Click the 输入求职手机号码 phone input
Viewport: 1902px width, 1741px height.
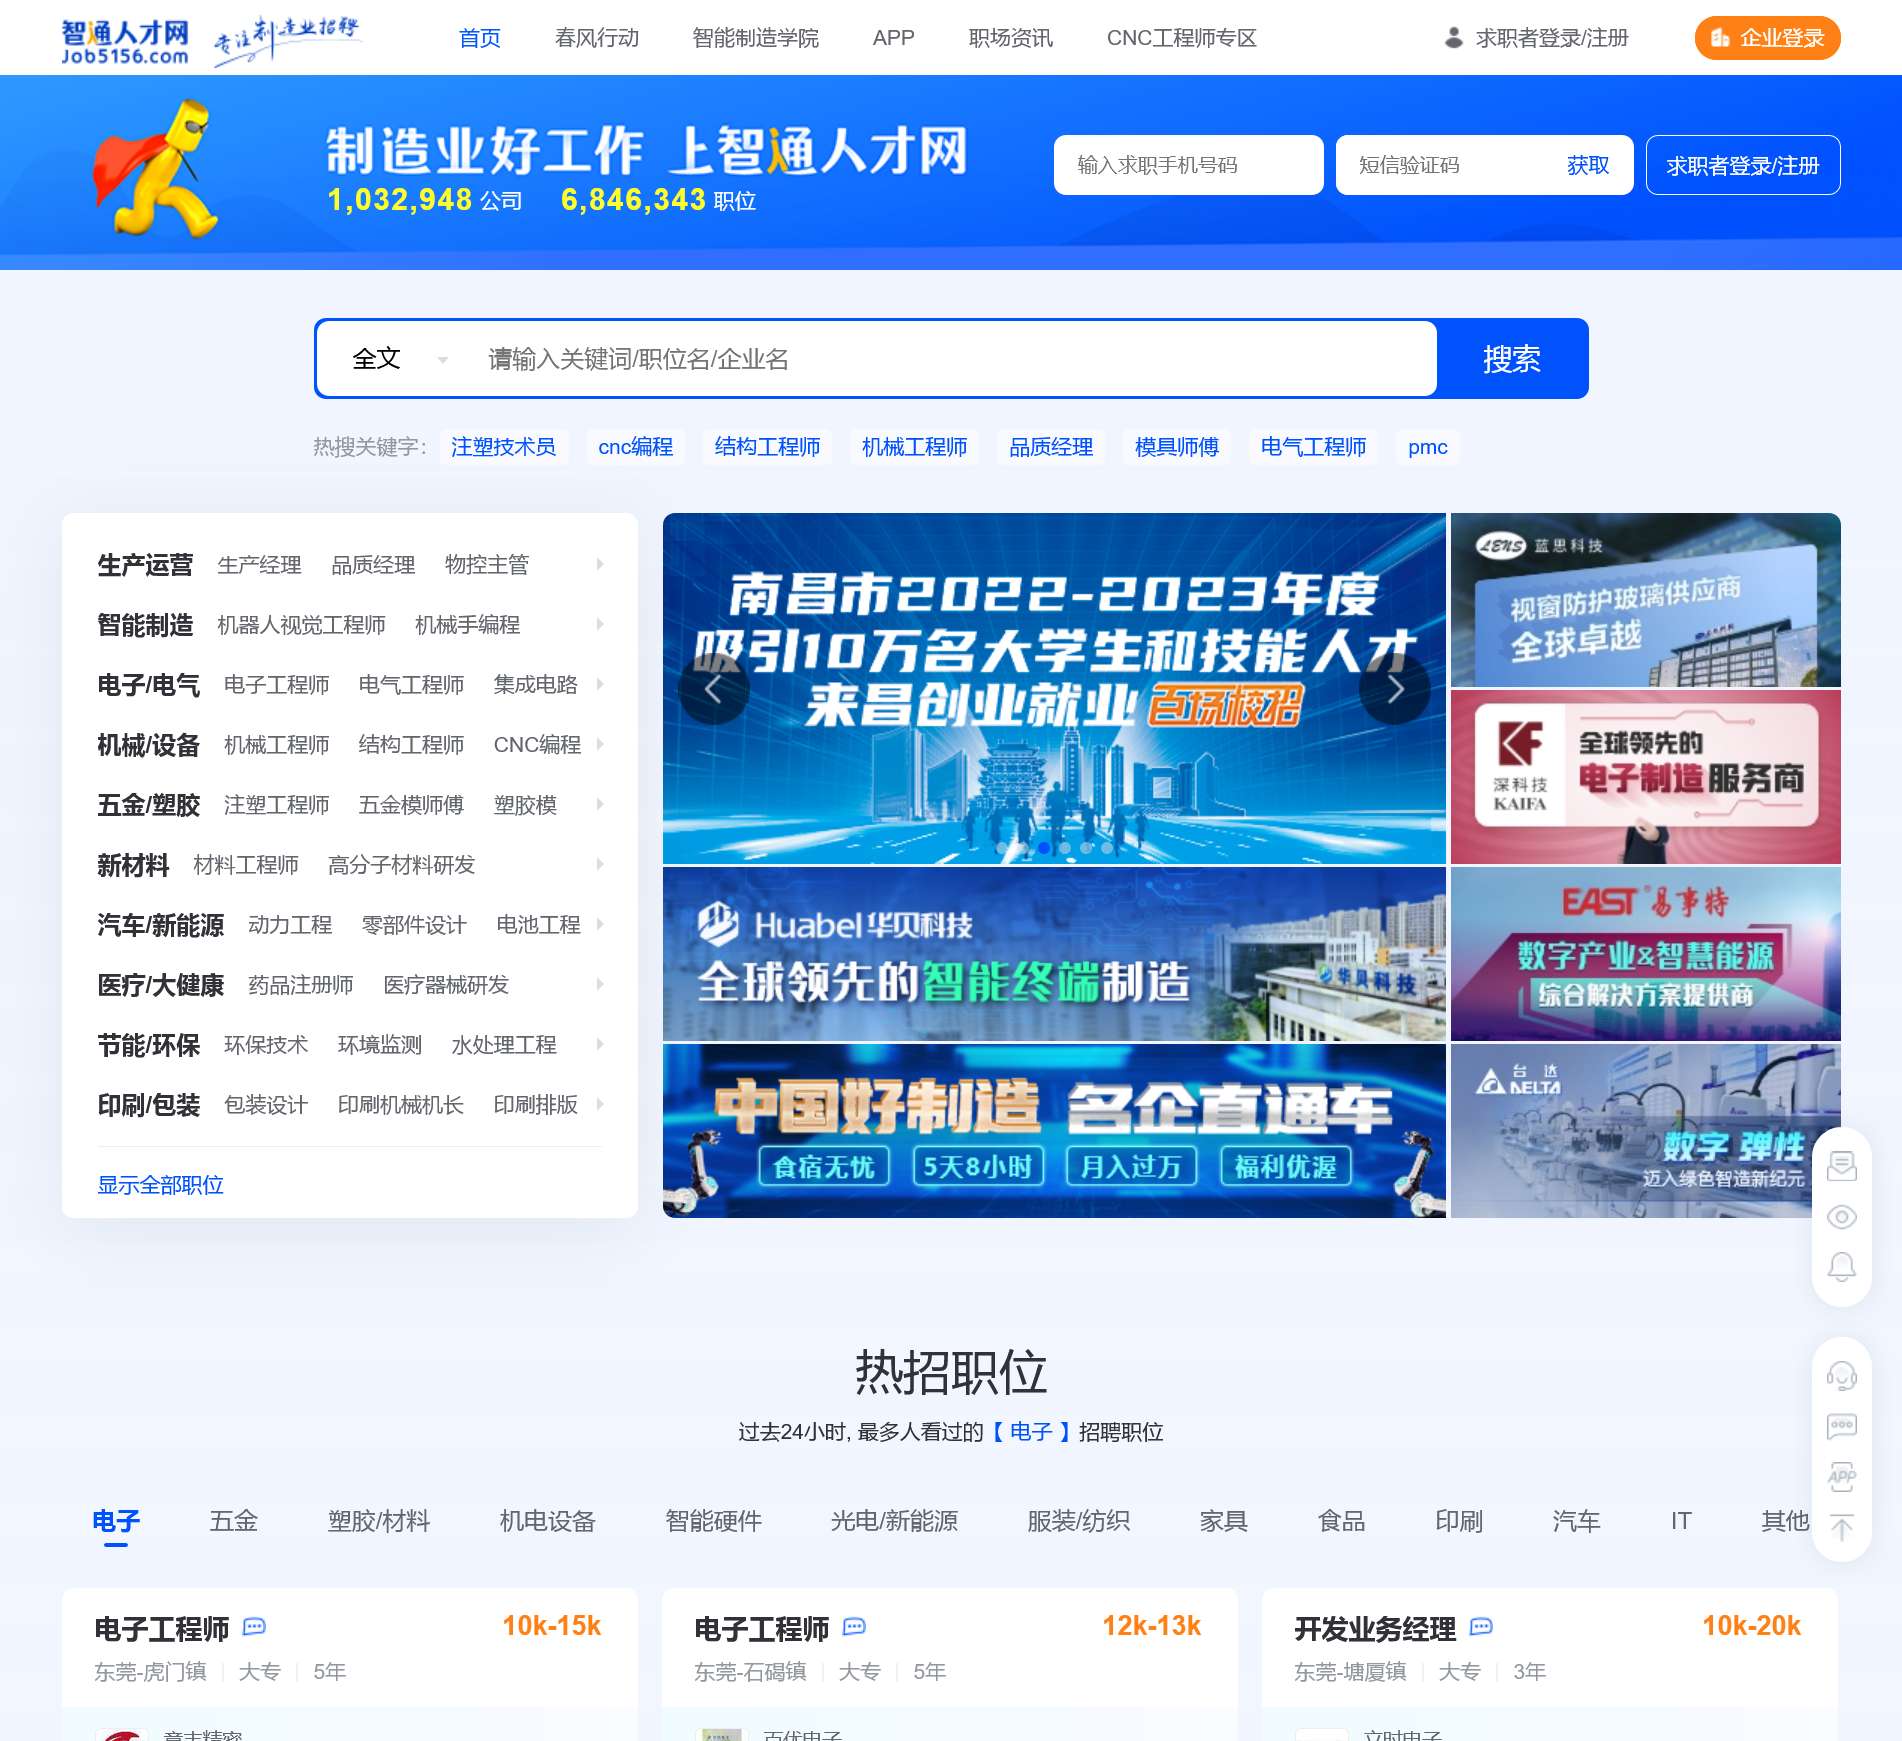[1188, 165]
